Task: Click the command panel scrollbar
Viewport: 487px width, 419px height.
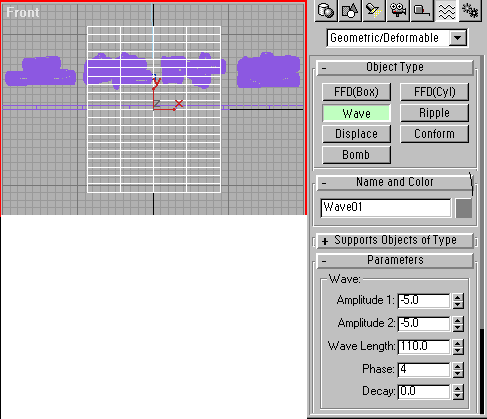Action: coord(482,371)
